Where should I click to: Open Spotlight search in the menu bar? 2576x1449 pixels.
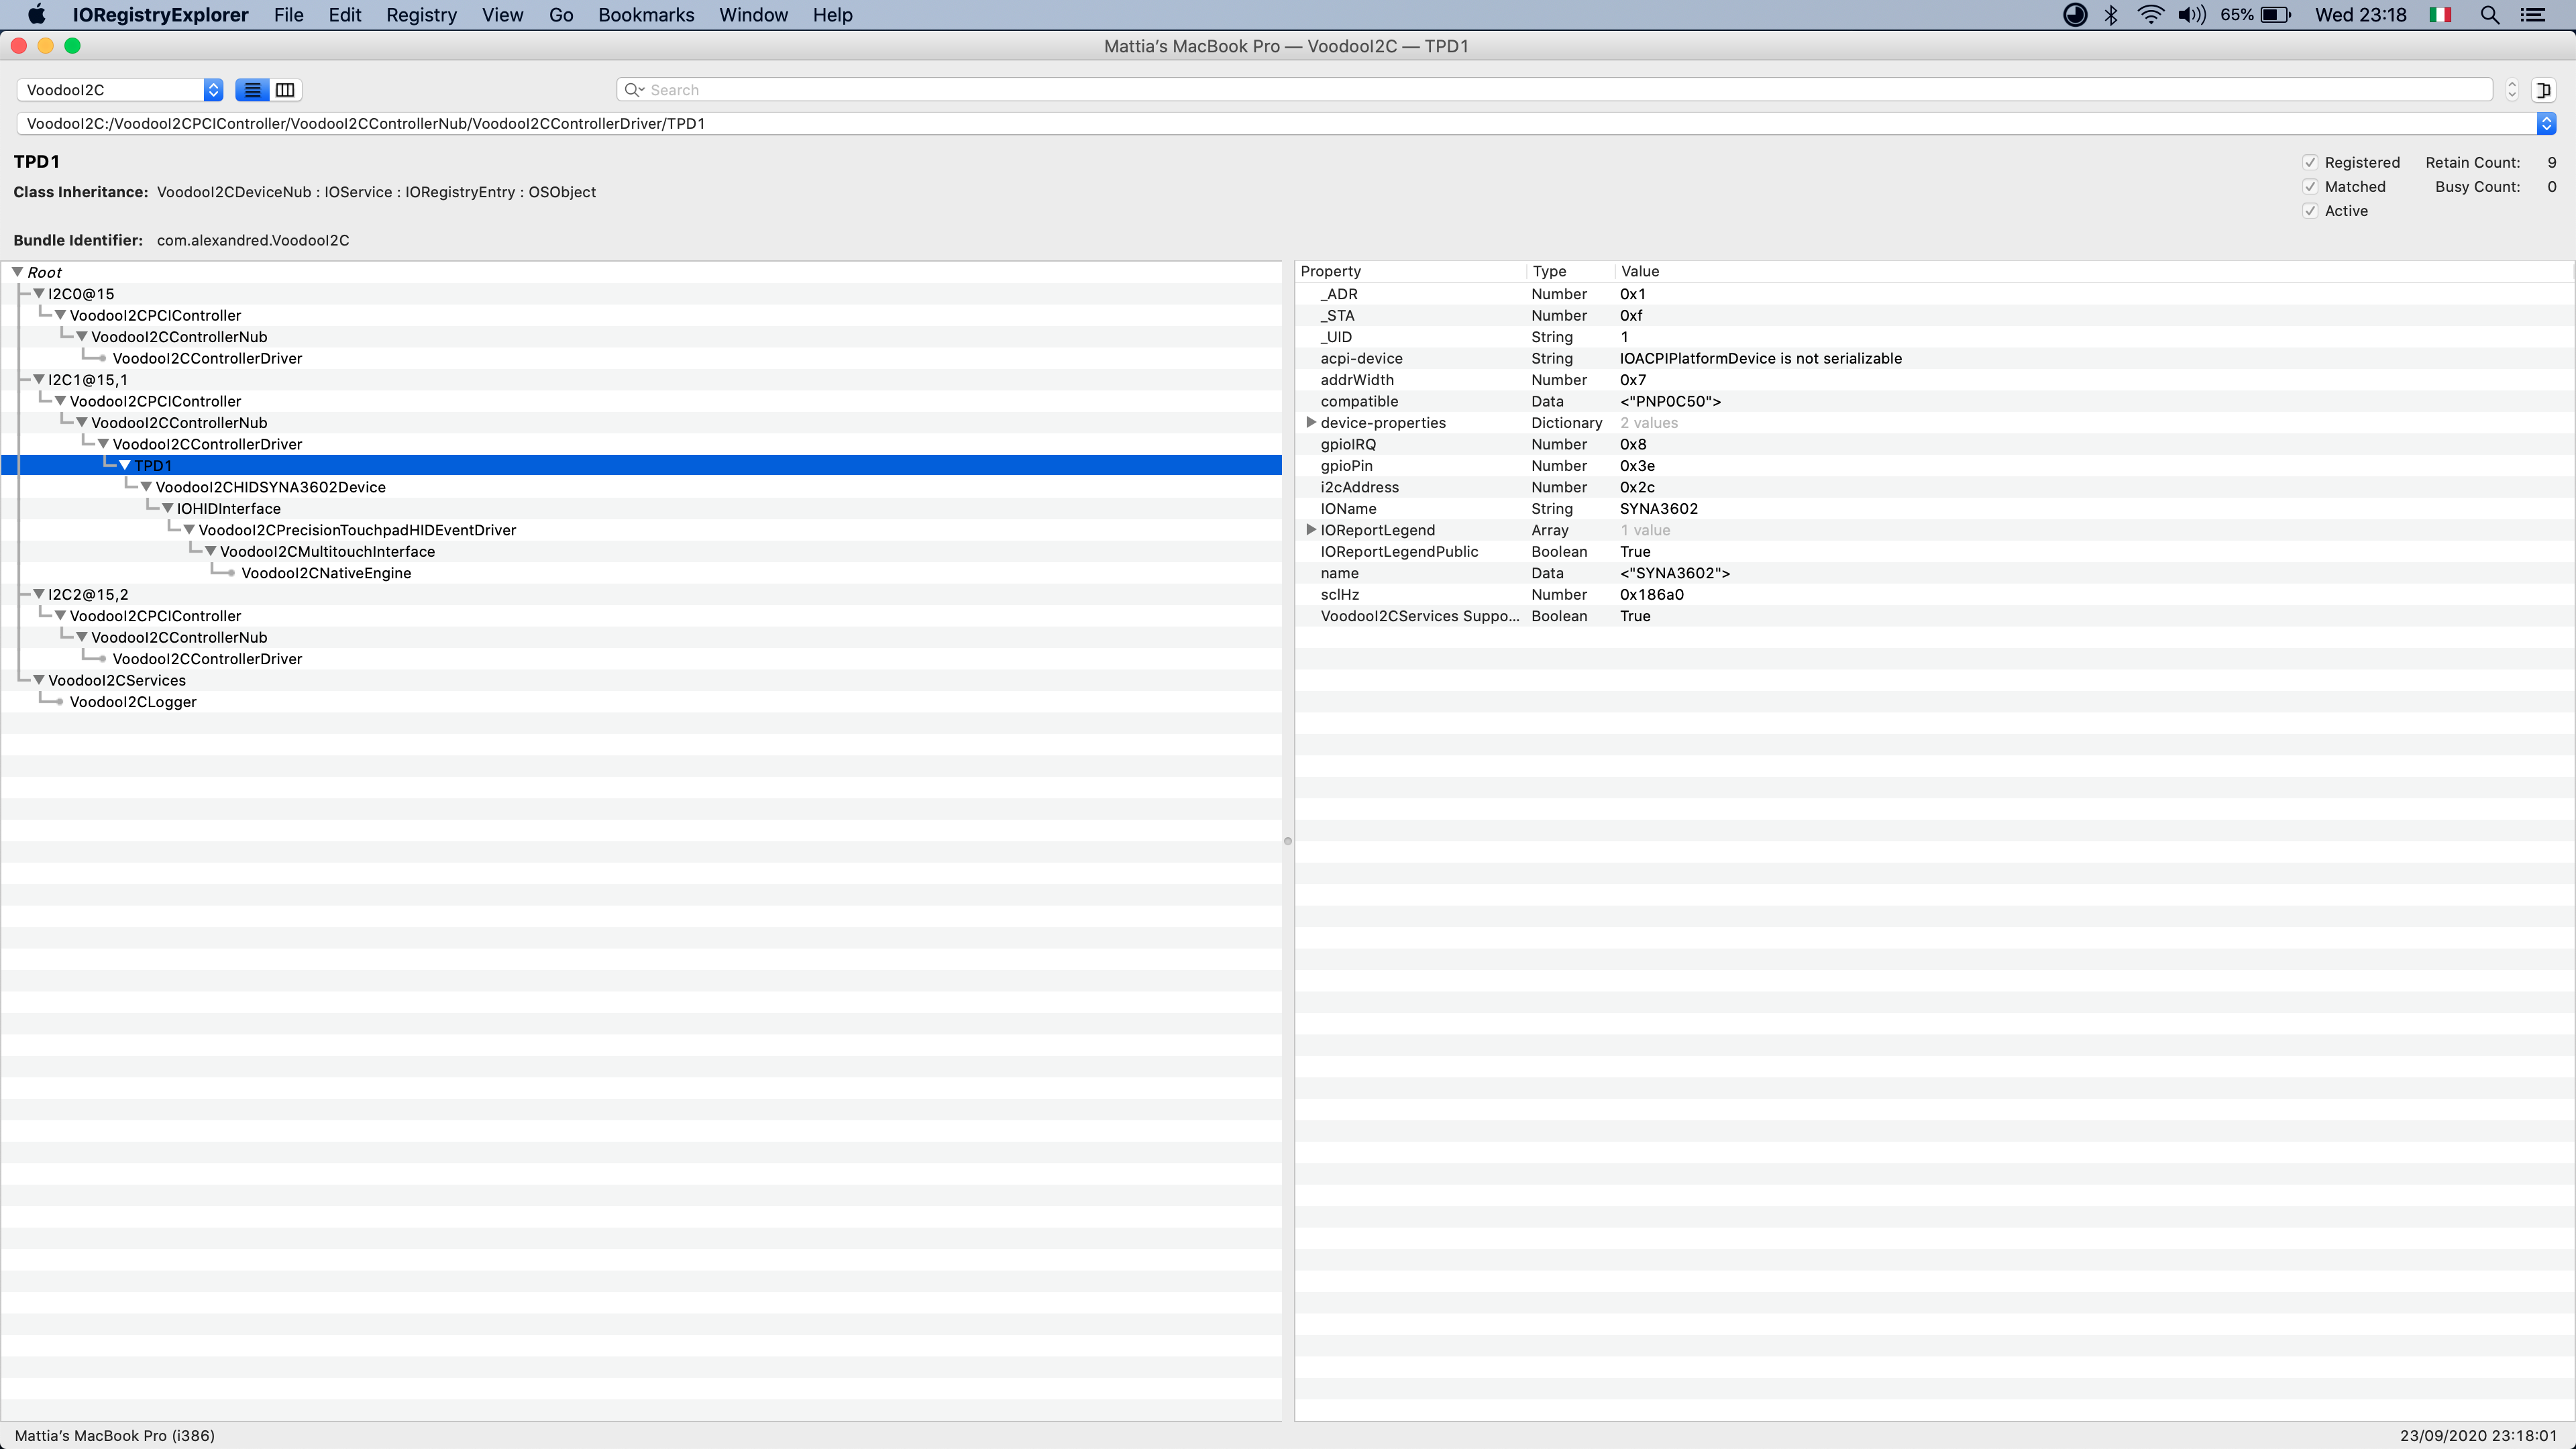click(2489, 15)
